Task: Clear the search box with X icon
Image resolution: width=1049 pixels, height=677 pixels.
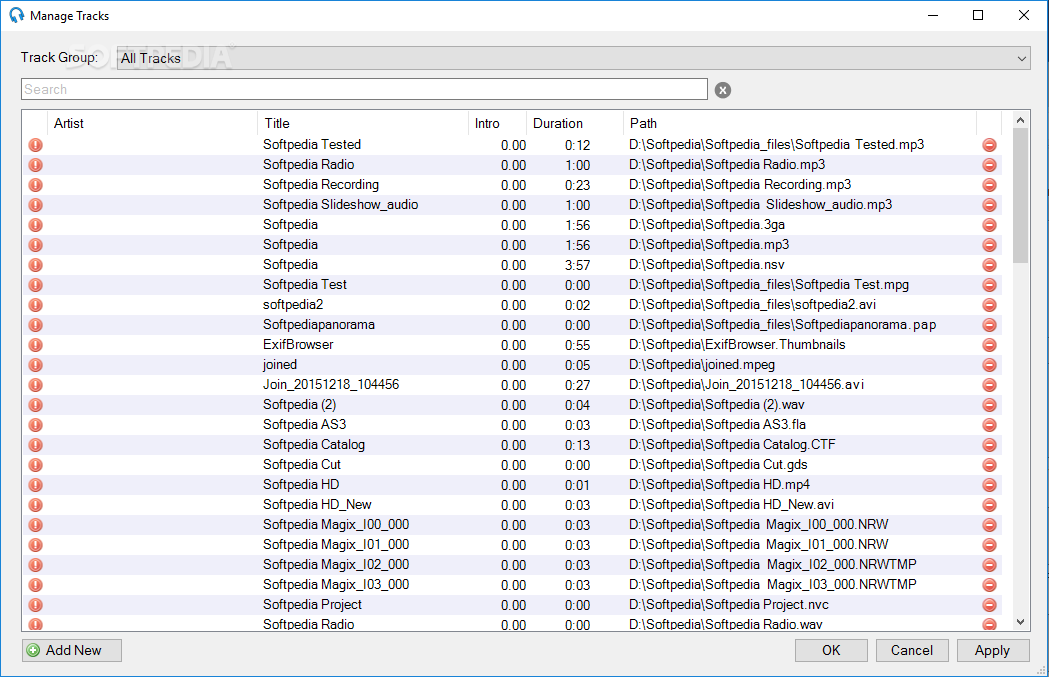Action: (x=723, y=90)
